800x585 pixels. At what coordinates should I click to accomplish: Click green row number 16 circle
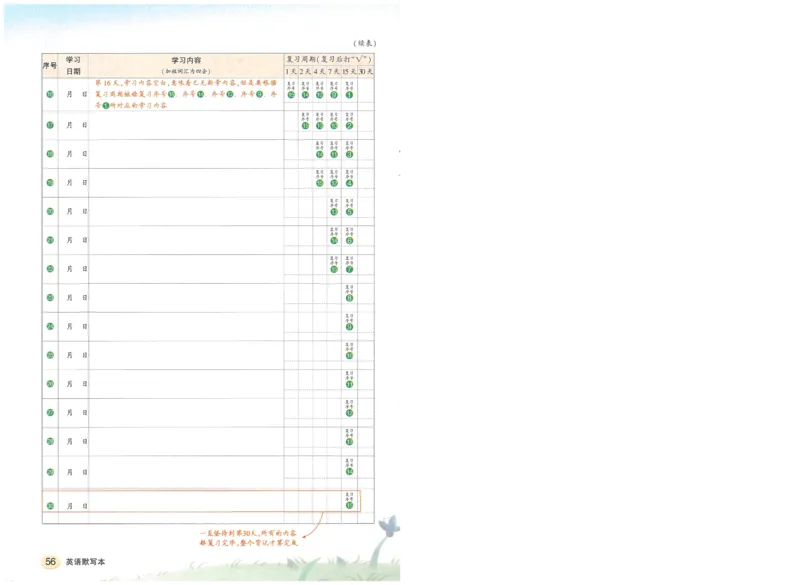(50, 96)
